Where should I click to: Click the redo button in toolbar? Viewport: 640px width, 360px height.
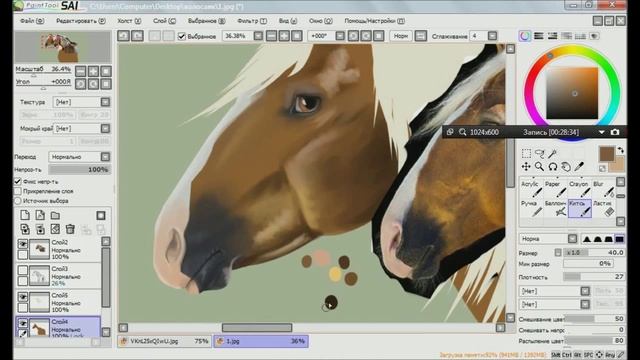click(x=137, y=36)
